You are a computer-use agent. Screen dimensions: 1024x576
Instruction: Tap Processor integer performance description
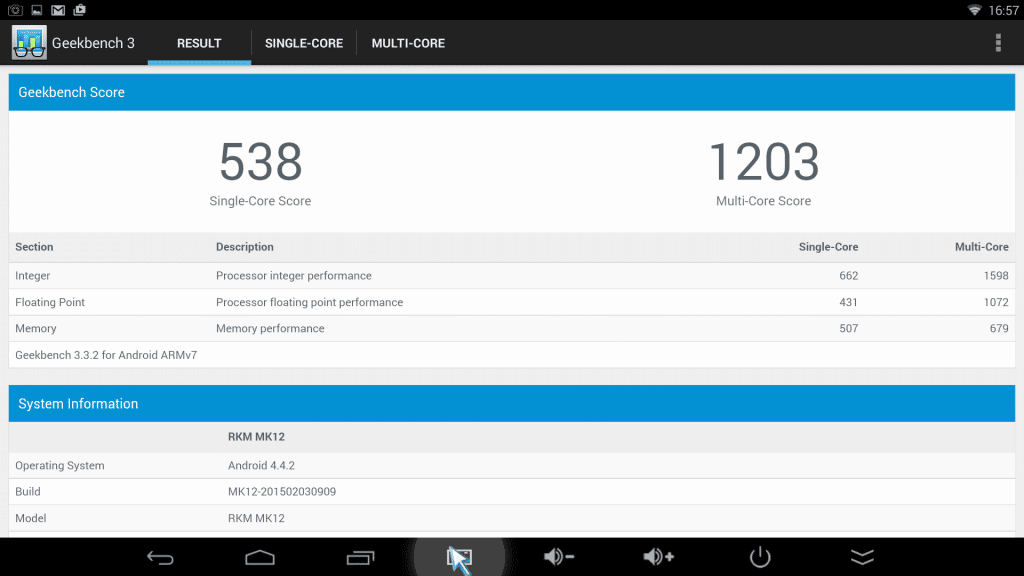tap(294, 276)
